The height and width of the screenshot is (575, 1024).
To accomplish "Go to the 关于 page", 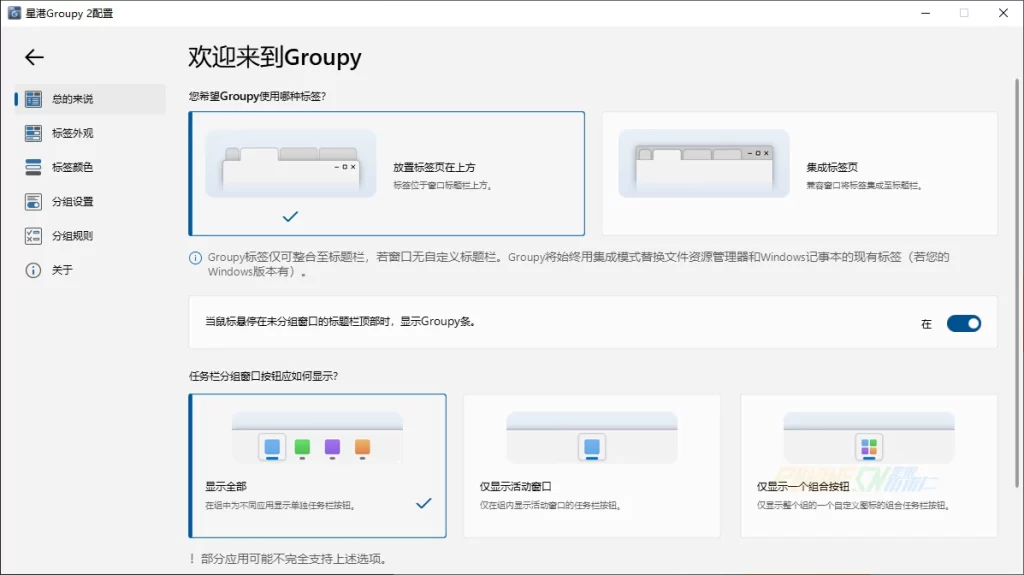I will [63, 270].
